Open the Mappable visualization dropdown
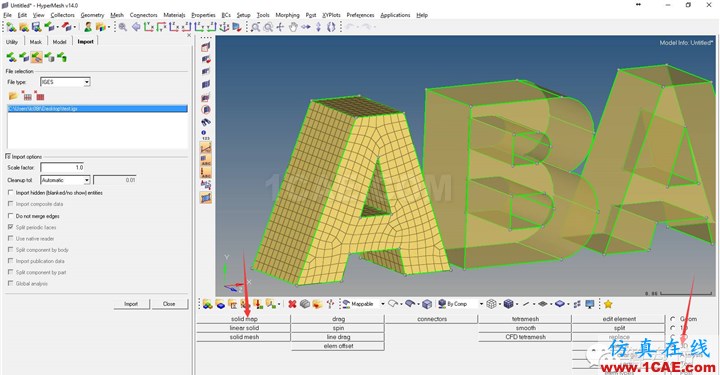Screen dimensions: 720x375 click(x=363, y=304)
